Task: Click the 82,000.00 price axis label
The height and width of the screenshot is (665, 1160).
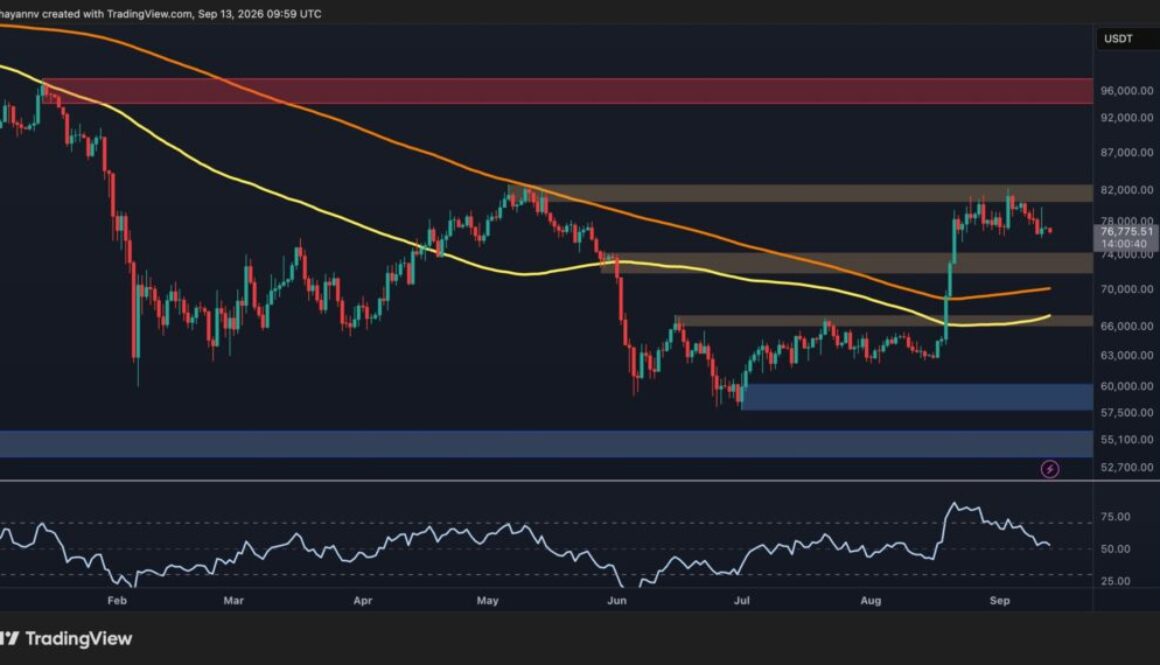Action: [x=1126, y=189]
